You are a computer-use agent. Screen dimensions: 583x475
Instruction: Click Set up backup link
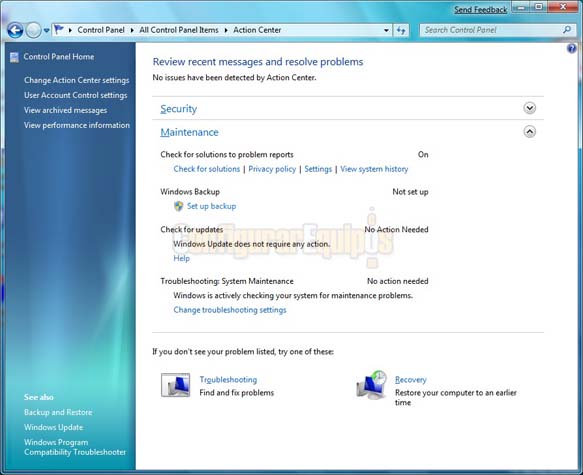(x=212, y=206)
